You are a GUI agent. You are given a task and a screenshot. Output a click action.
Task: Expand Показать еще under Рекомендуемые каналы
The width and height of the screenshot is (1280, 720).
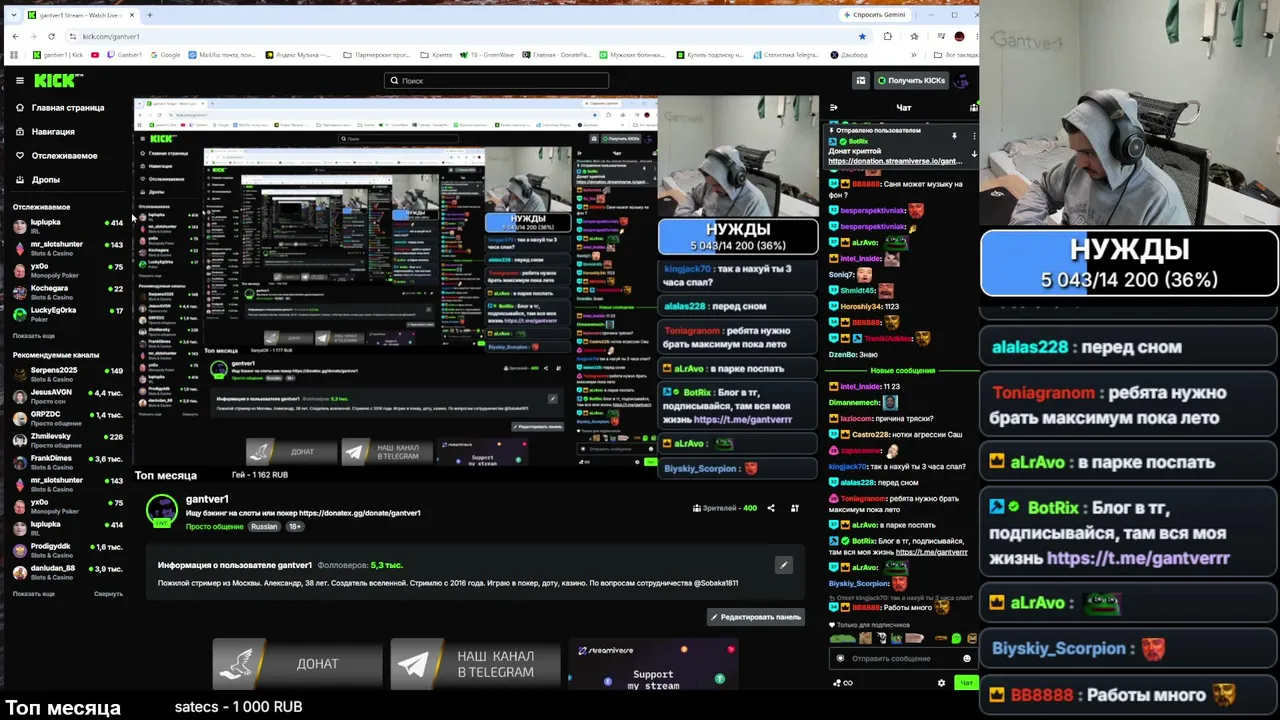34,594
